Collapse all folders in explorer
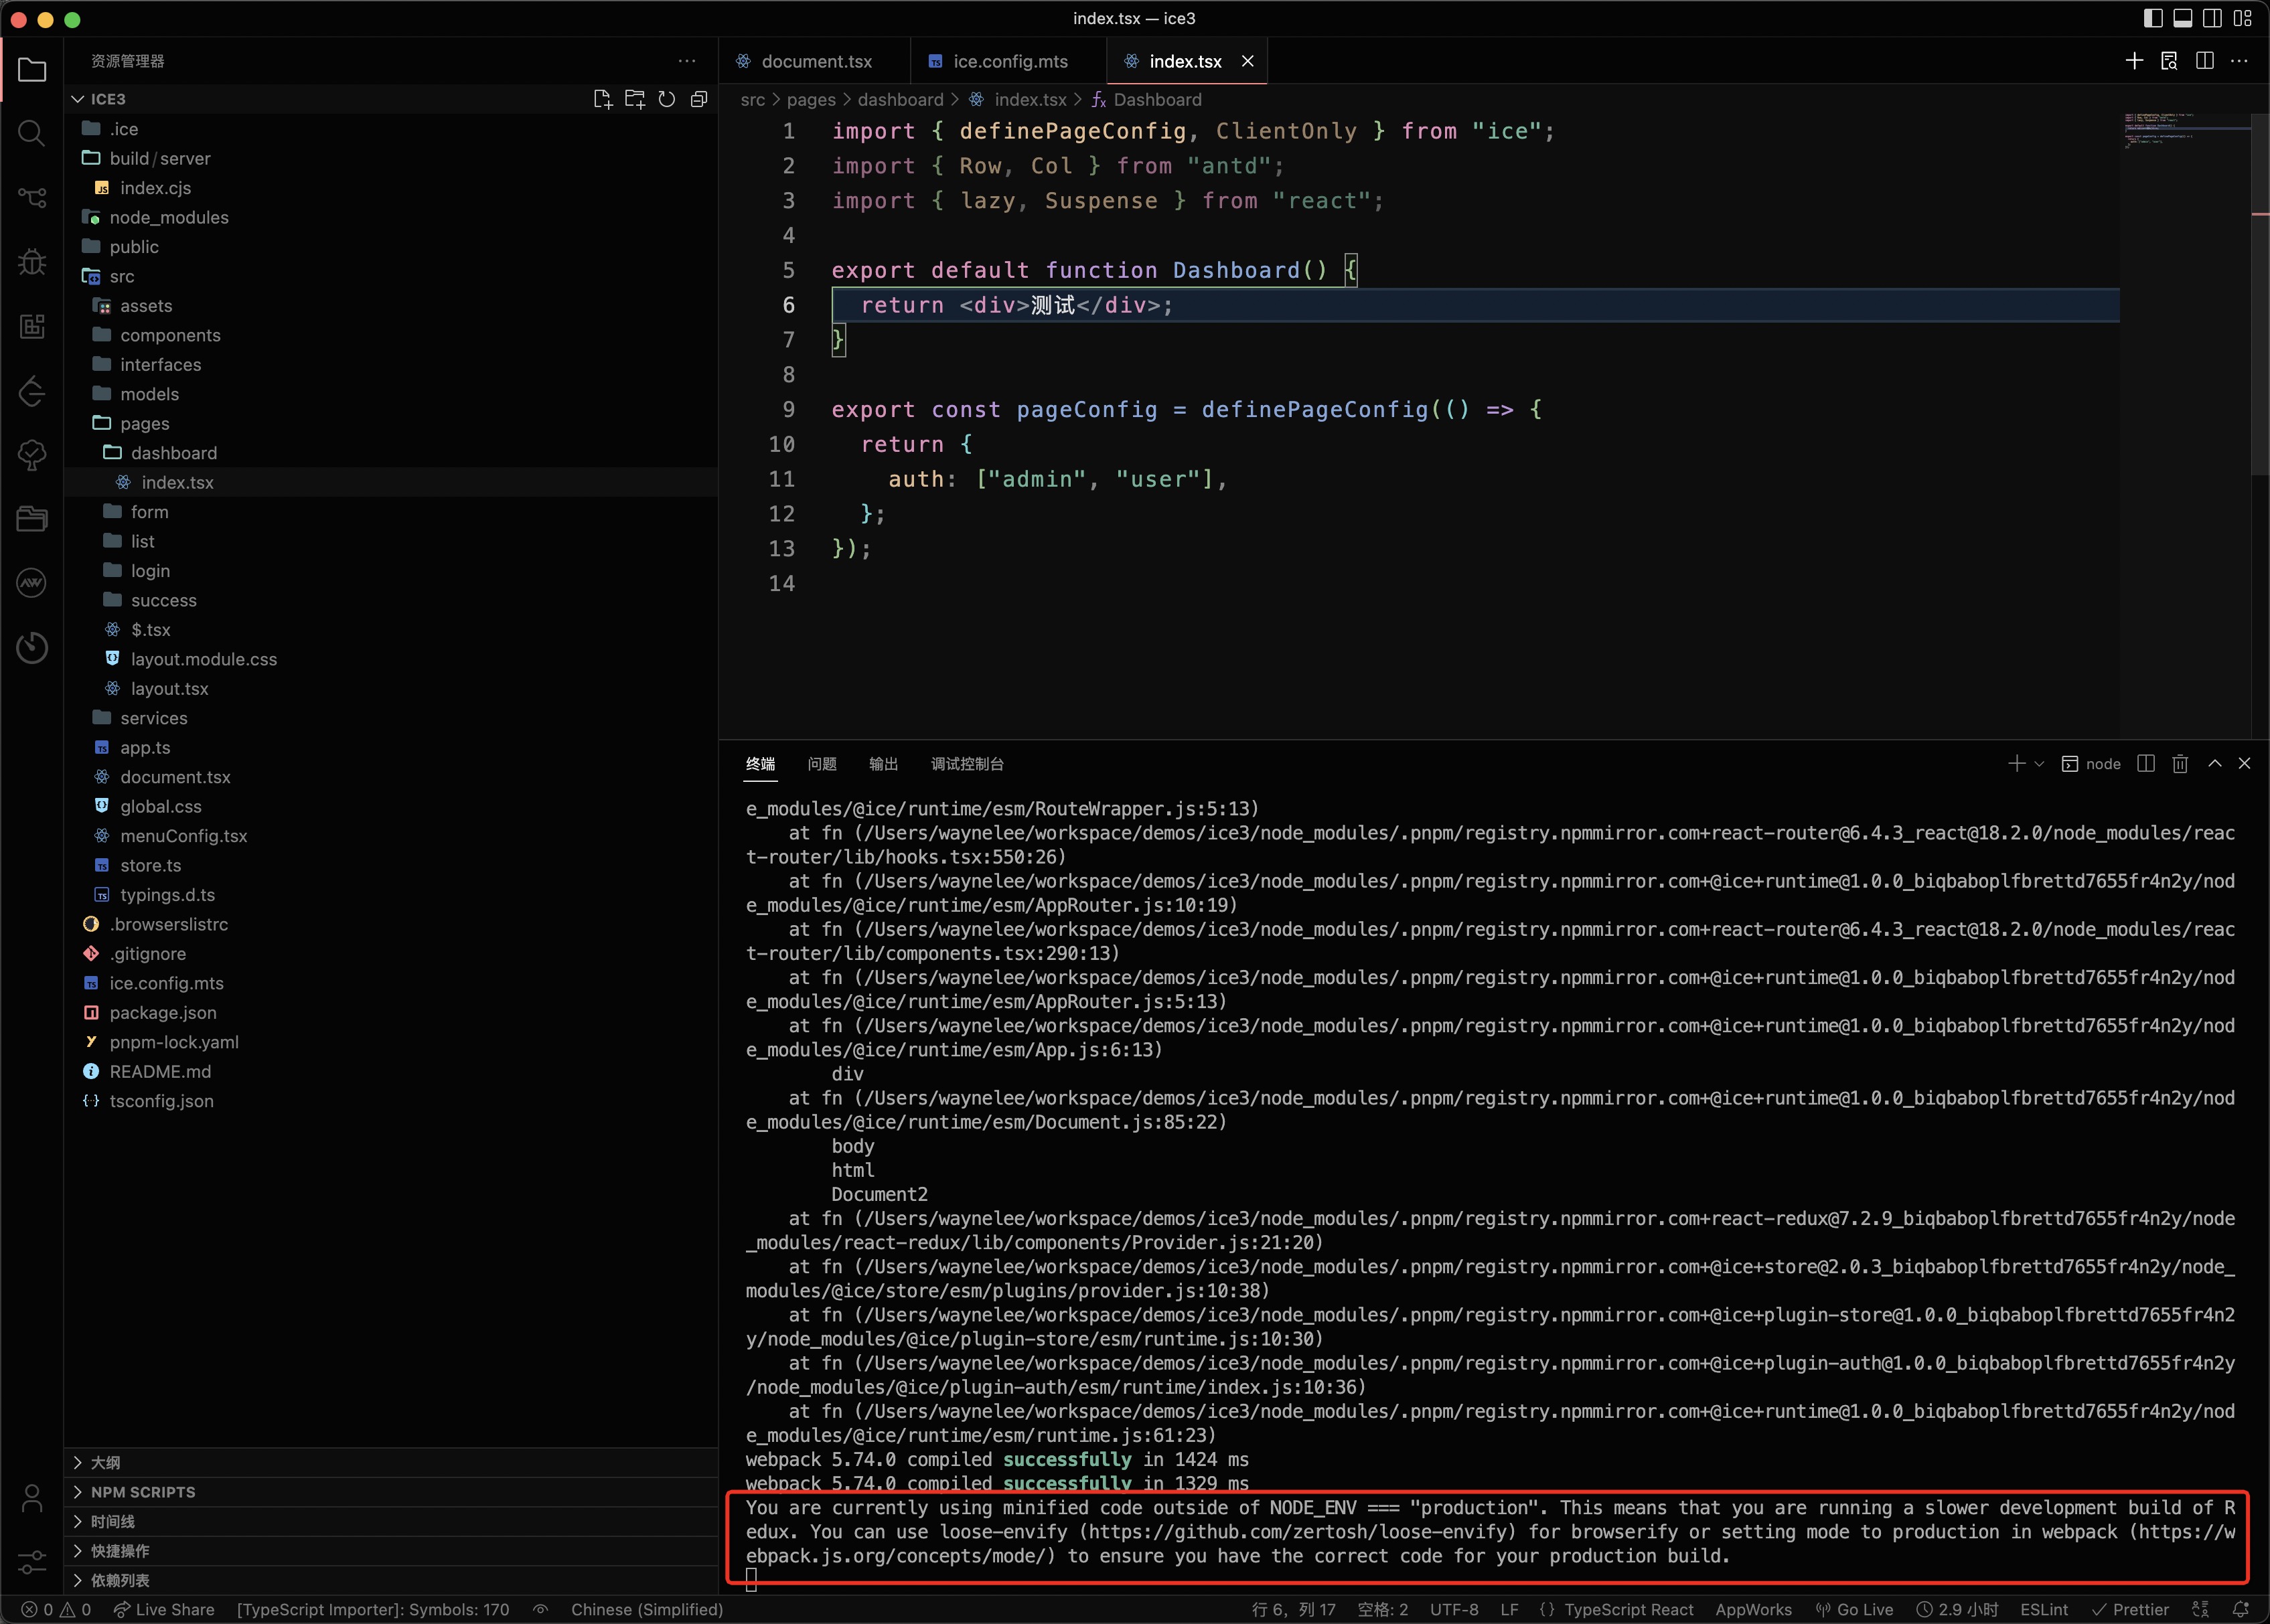This screenshot has height=1624, width=2270. click(x=699, y=99)
